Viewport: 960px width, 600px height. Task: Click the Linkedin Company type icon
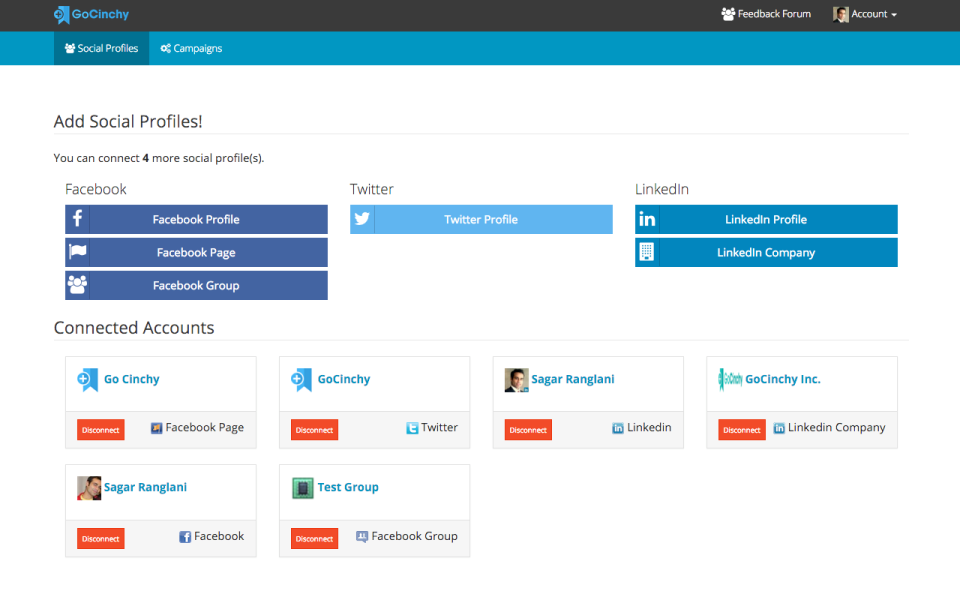[779, 428]
